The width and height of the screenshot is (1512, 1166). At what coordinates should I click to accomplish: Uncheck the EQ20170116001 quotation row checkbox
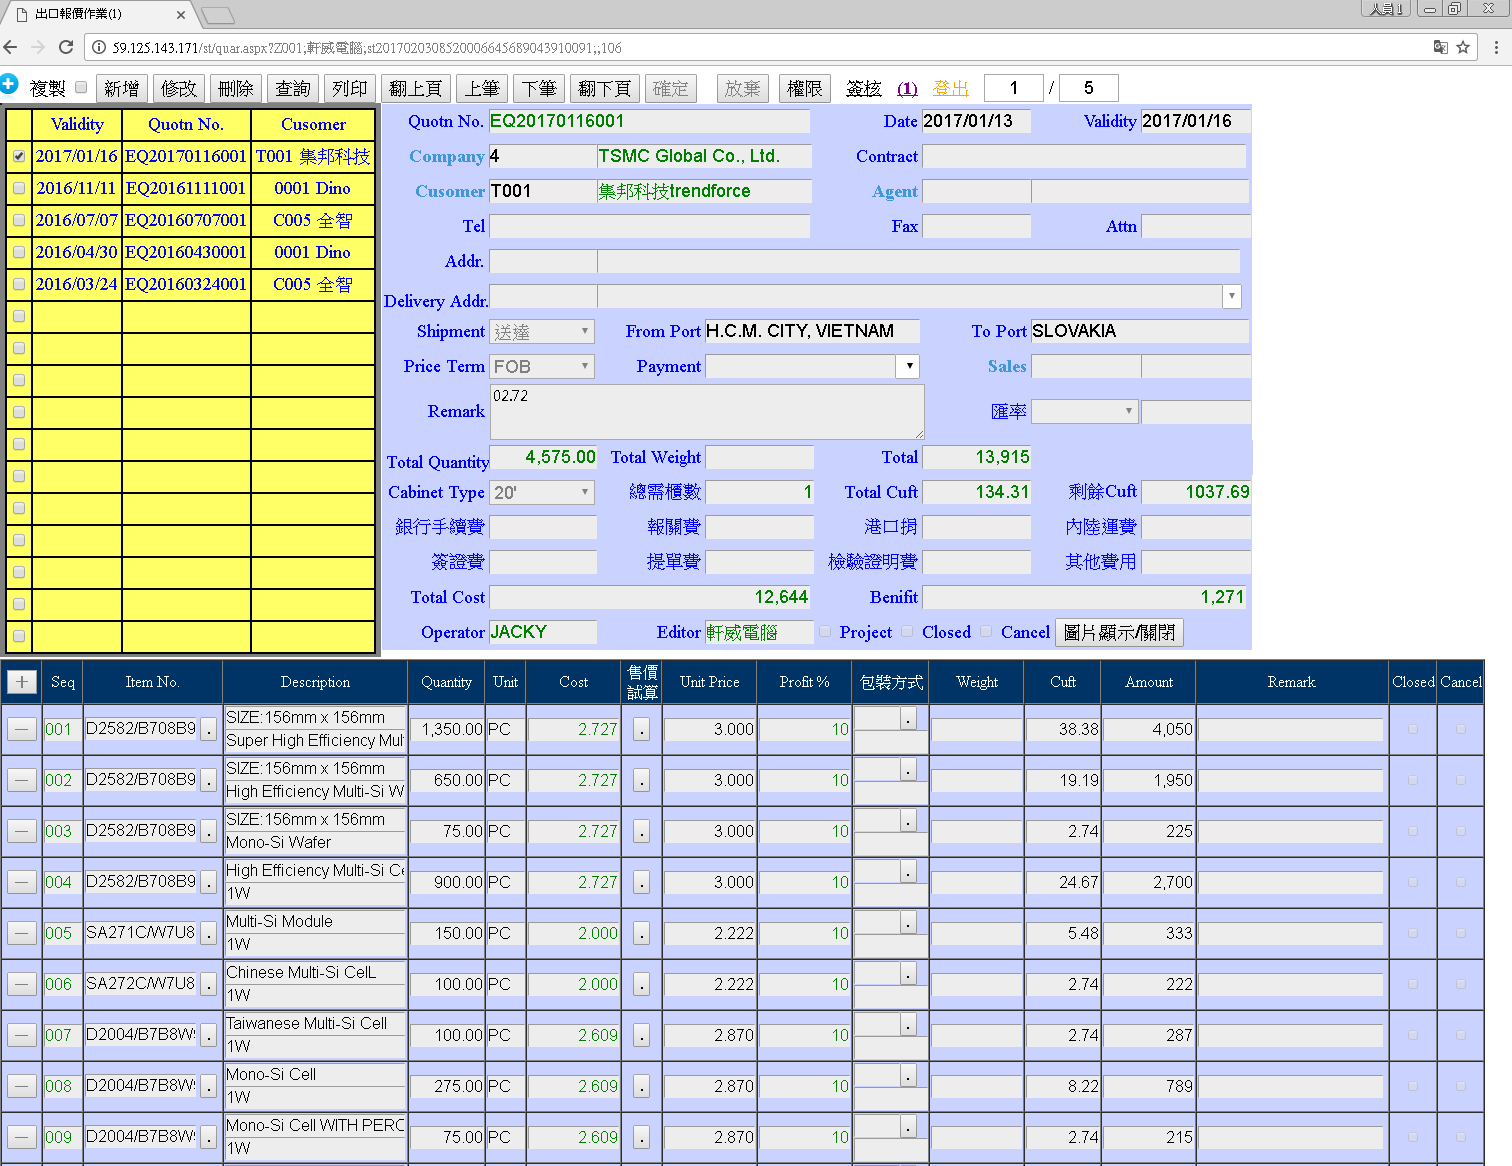click(19, 156)
